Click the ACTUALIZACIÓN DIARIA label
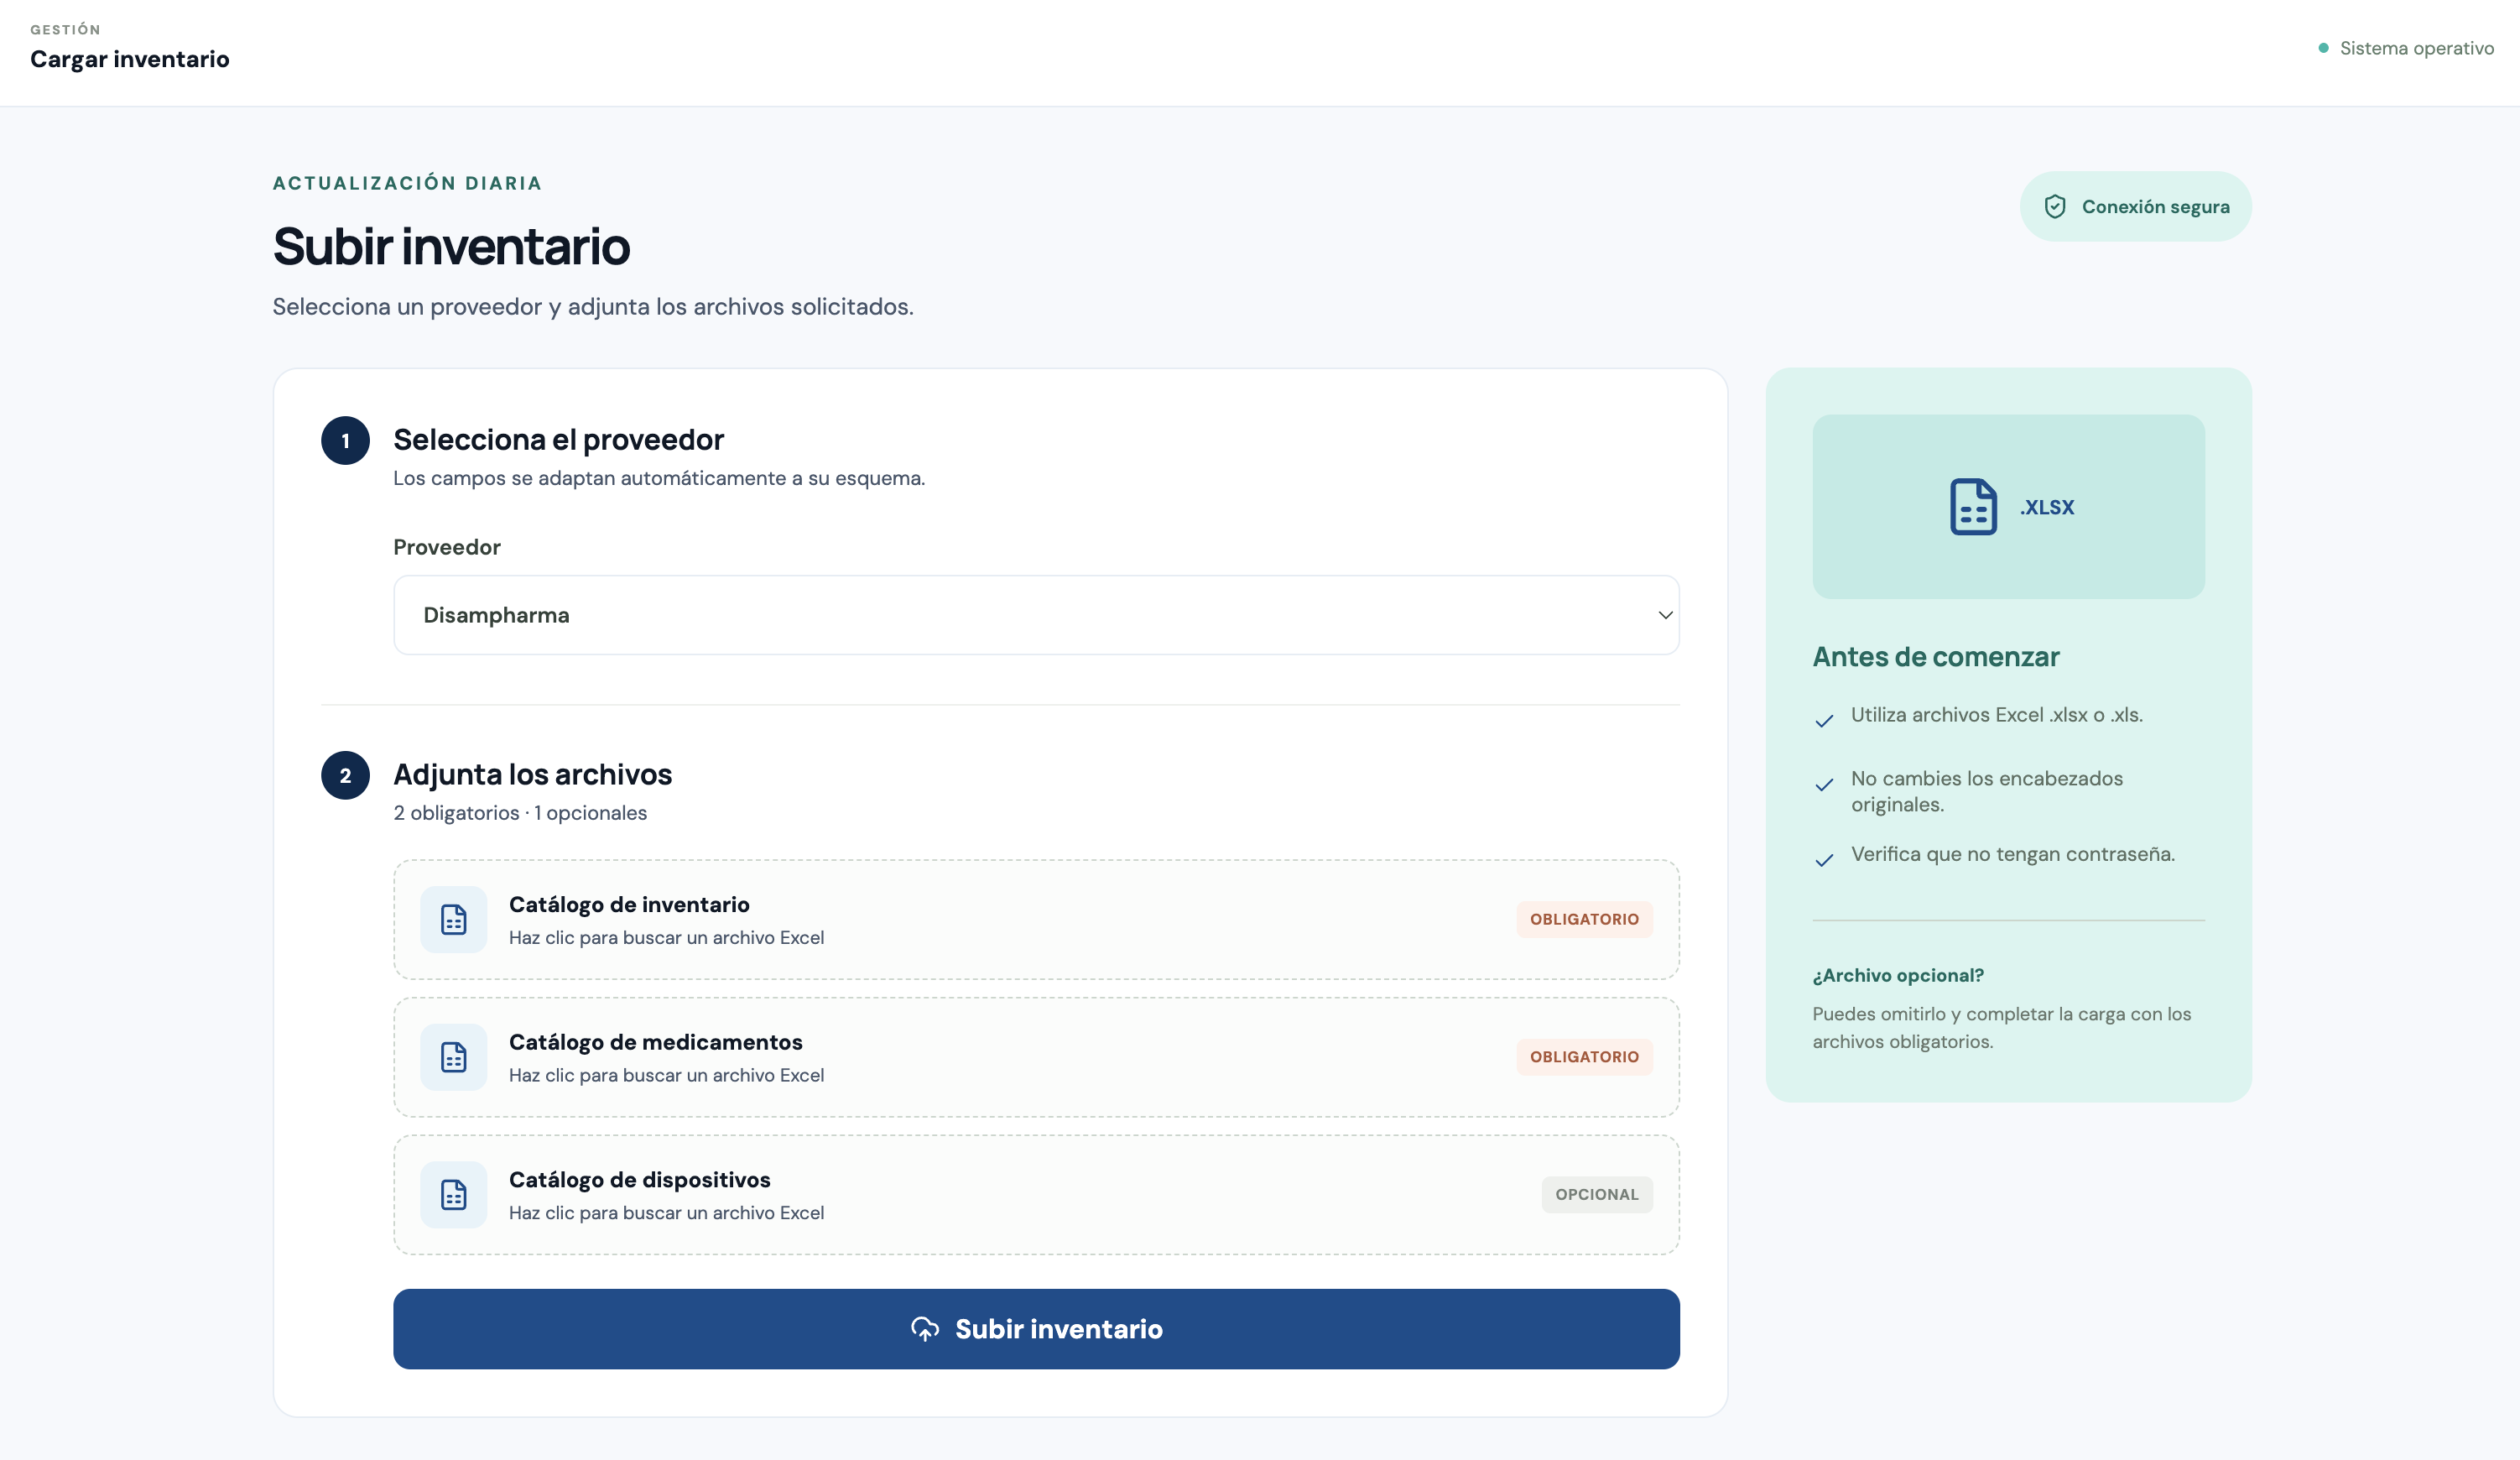 tap(407, 183)
